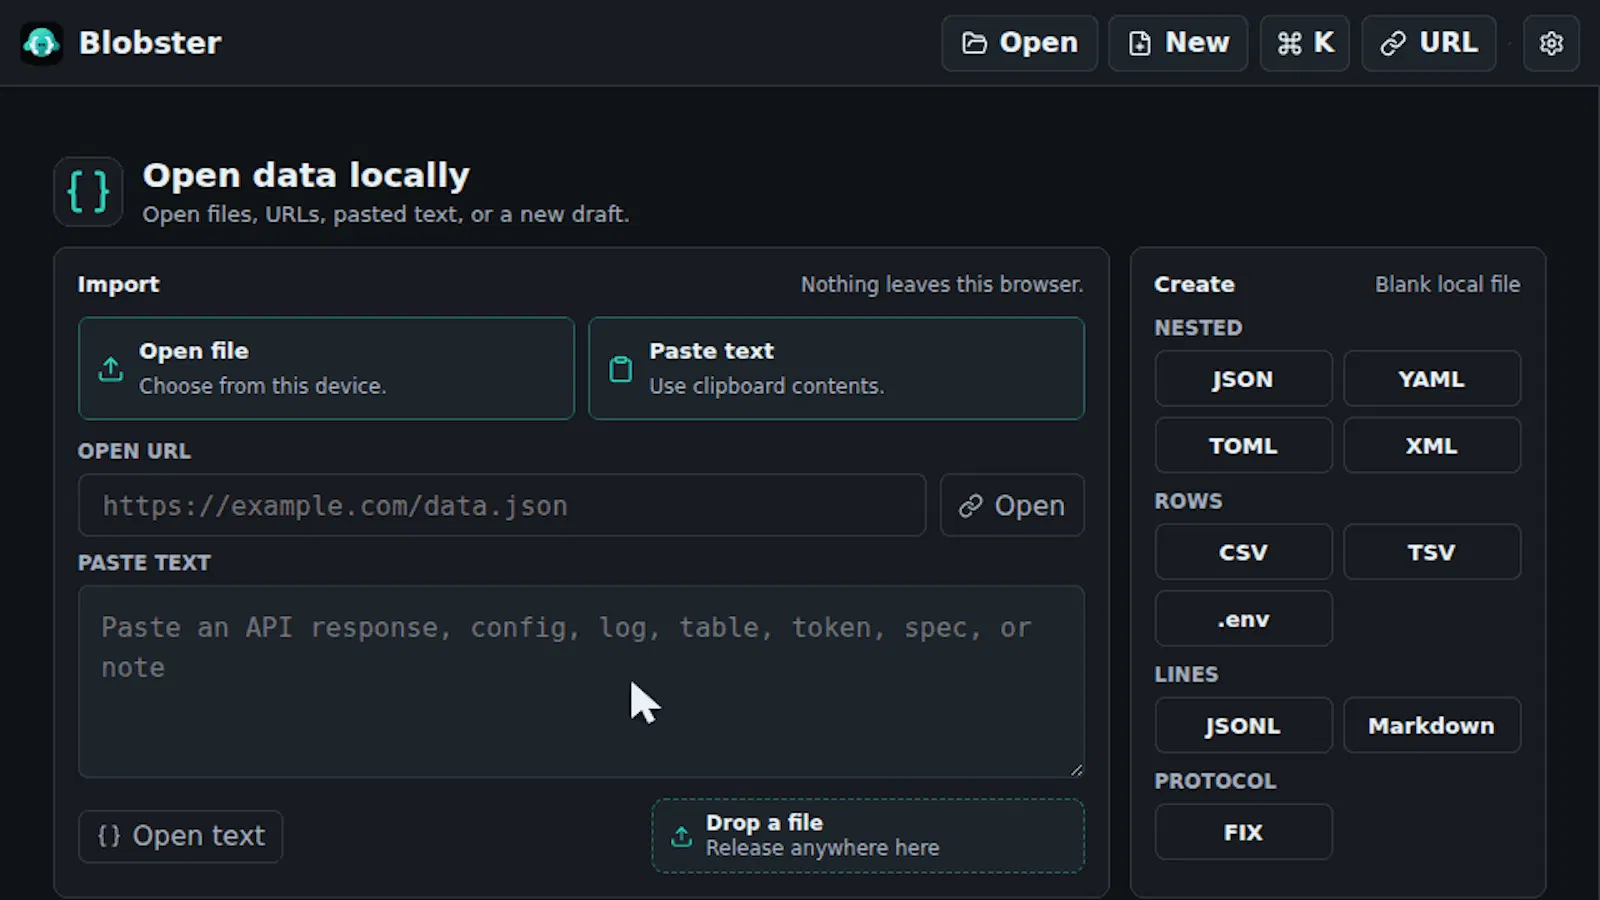Create a blank Markdown file
The image size is (1600, 900).
(1432, 725)
